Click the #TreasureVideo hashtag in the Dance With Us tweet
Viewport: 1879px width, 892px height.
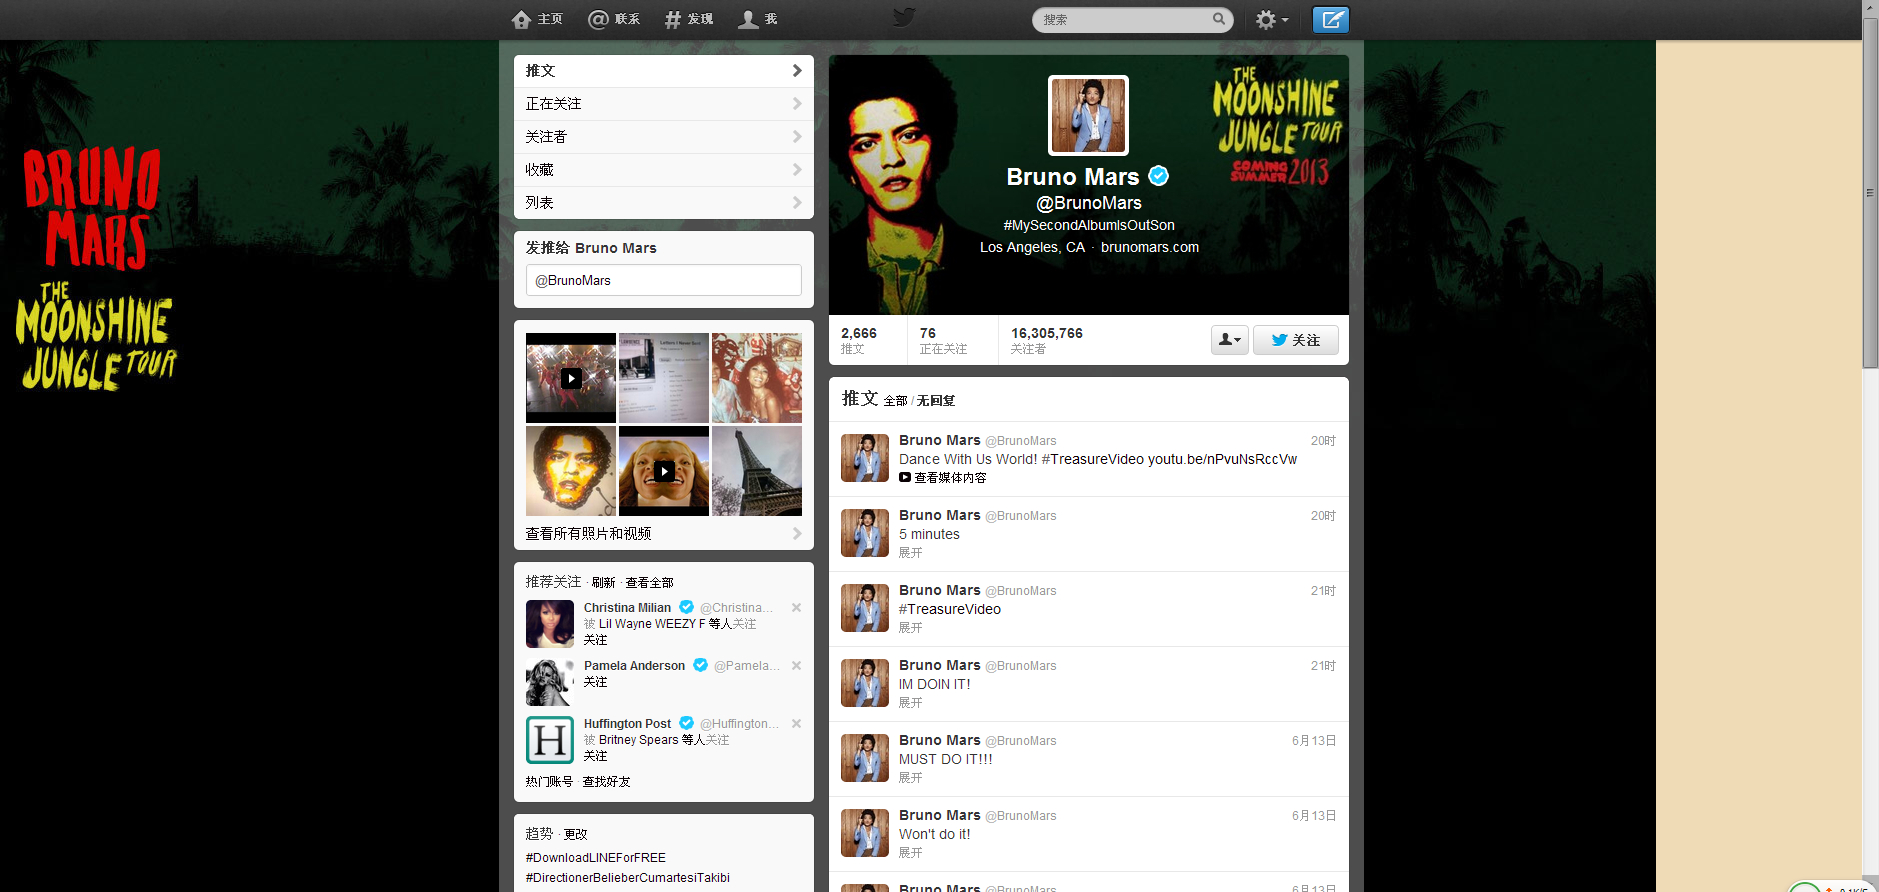click(1093, 460)
